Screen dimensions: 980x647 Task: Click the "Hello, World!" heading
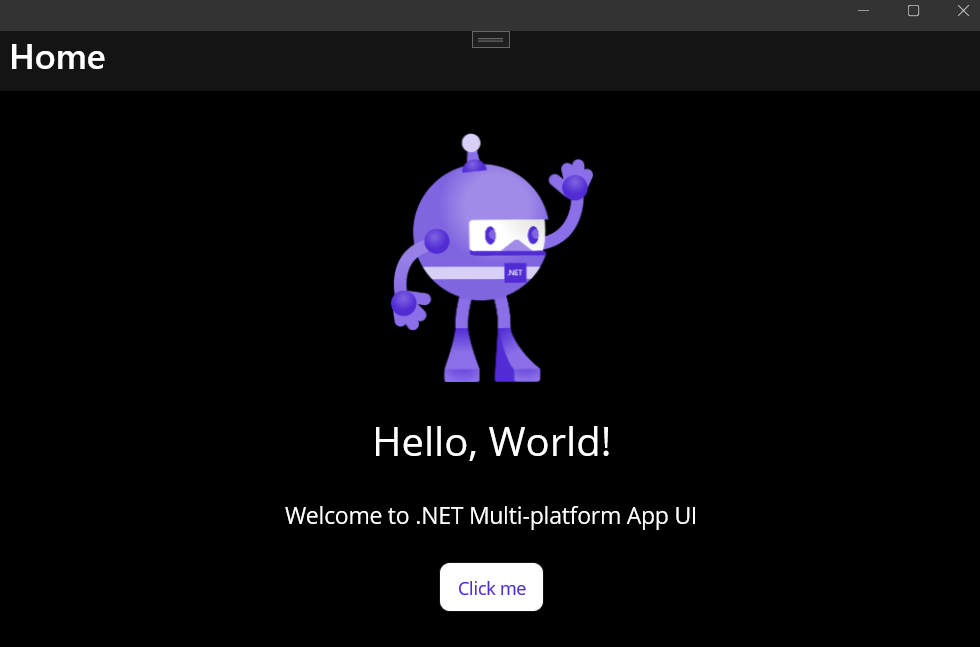click(492, 442)
